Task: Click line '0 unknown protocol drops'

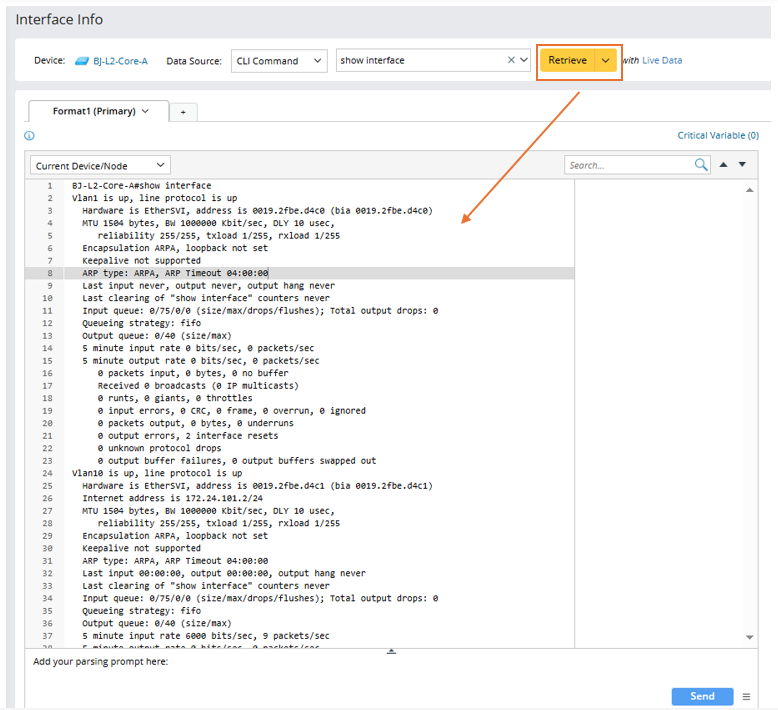Action: coord(159,448)
